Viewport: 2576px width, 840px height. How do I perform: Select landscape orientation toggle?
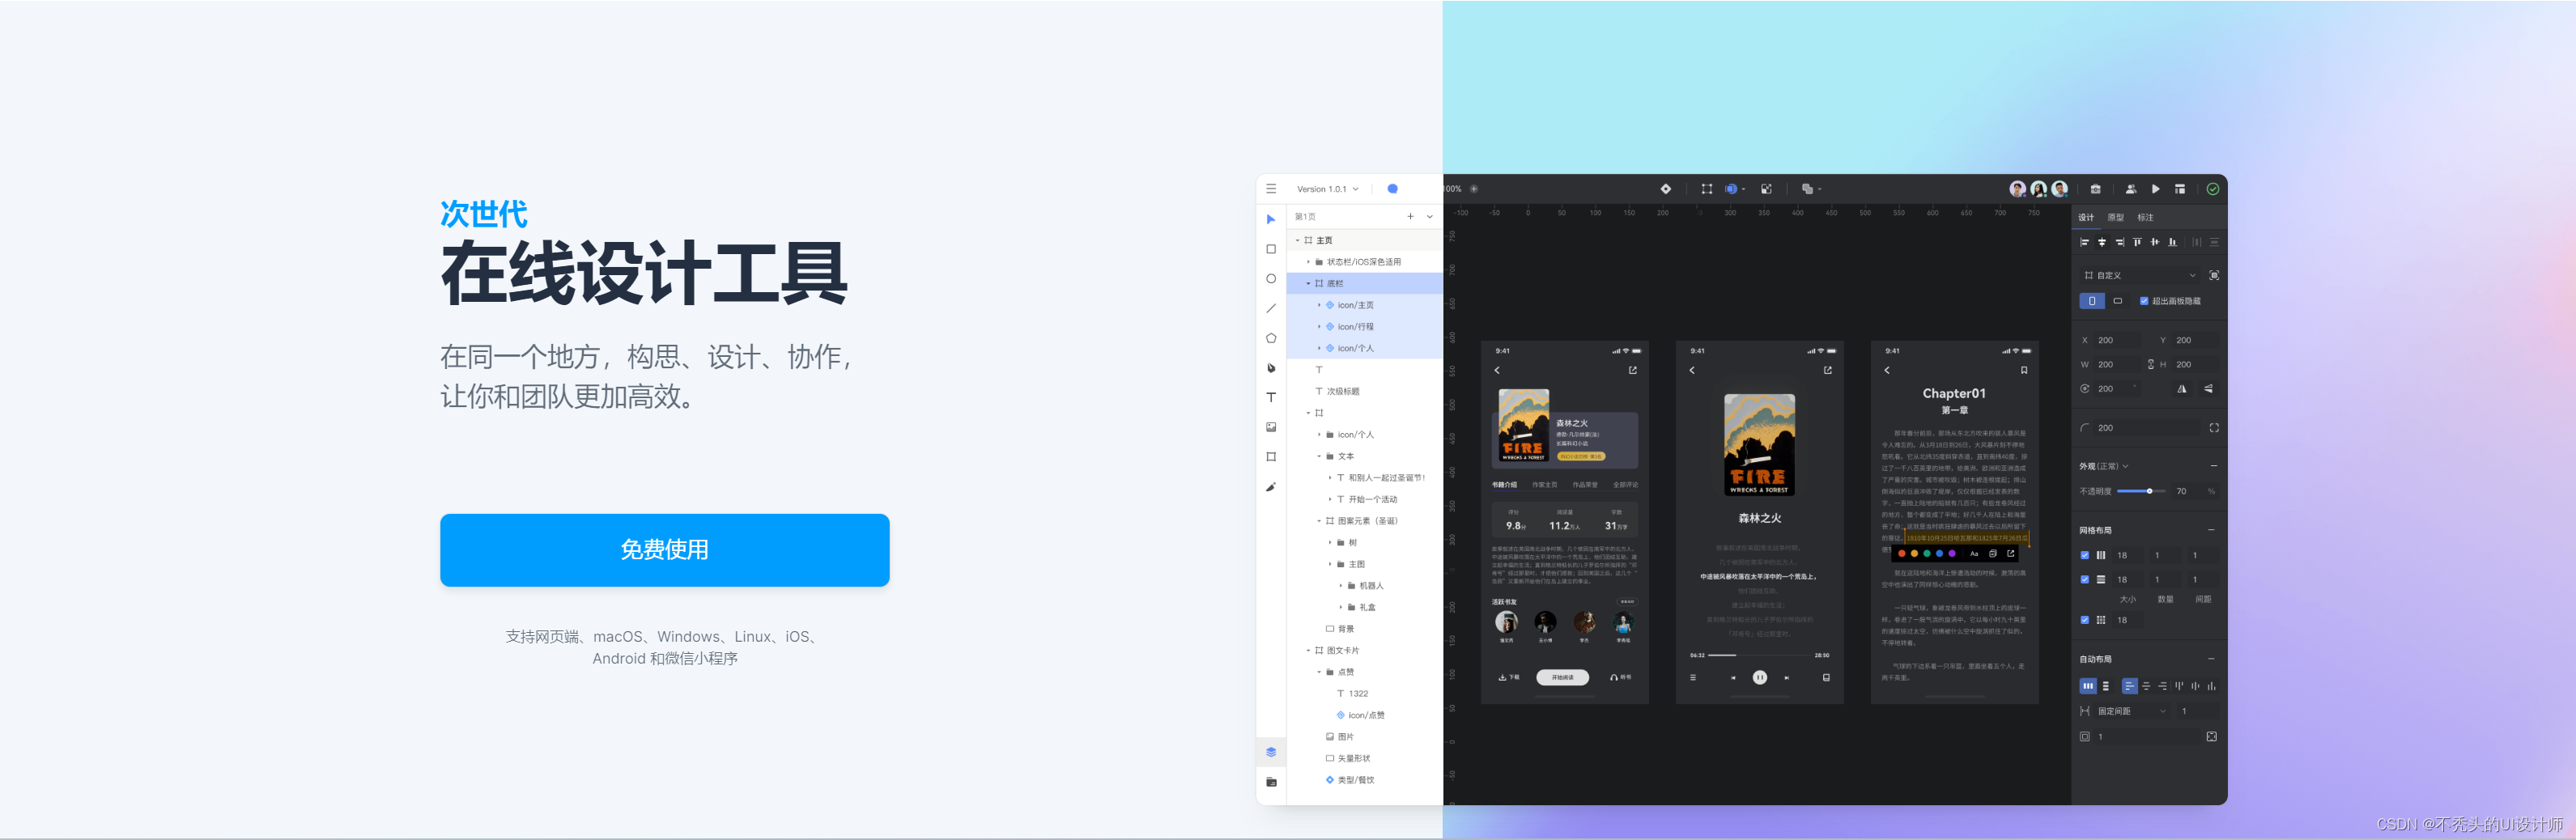click(x=2118, y=301)
